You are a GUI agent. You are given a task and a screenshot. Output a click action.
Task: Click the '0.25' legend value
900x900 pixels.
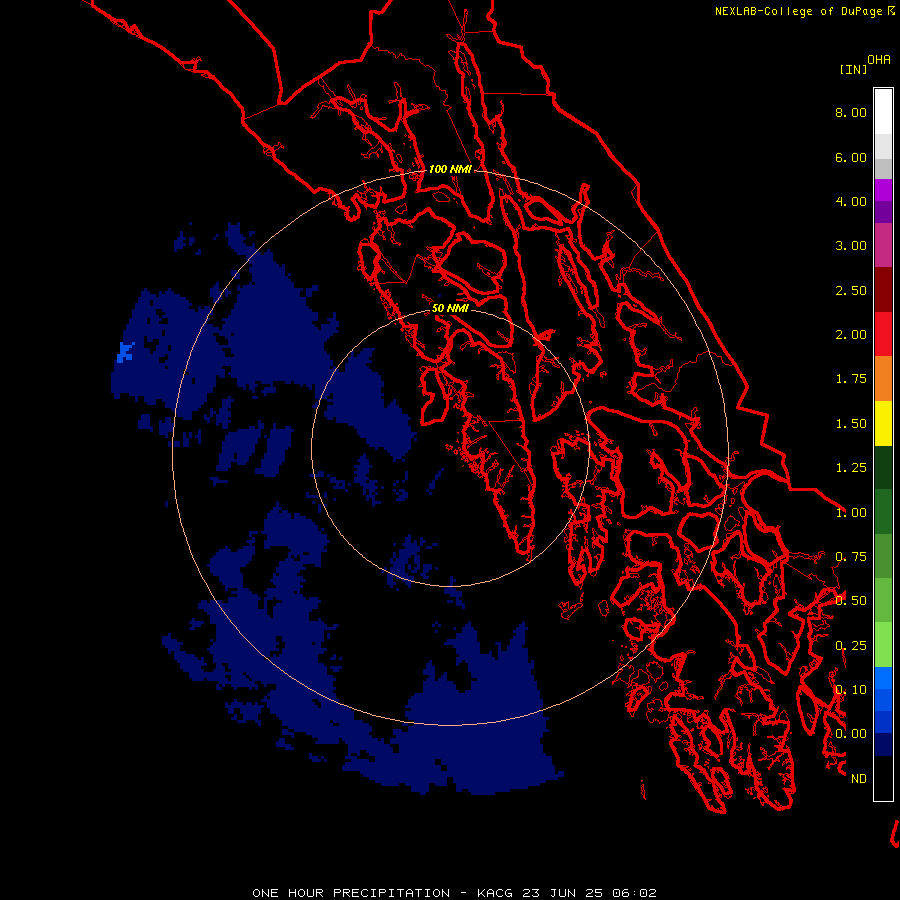[851, 646]
